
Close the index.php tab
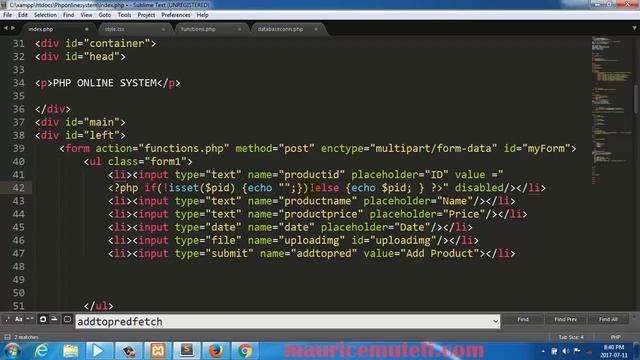(87, 29)
